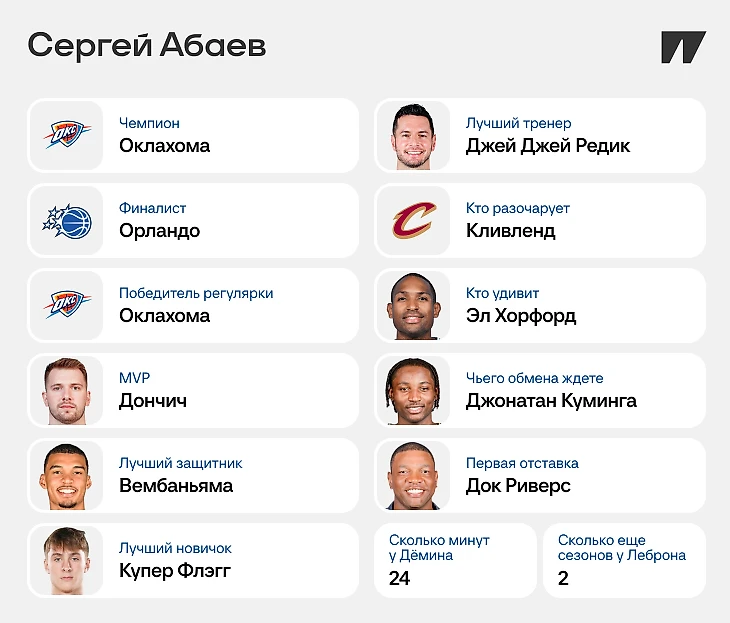Click the Лучший тренер label
This screenshot has width=730, height=623.
[519, 123]
